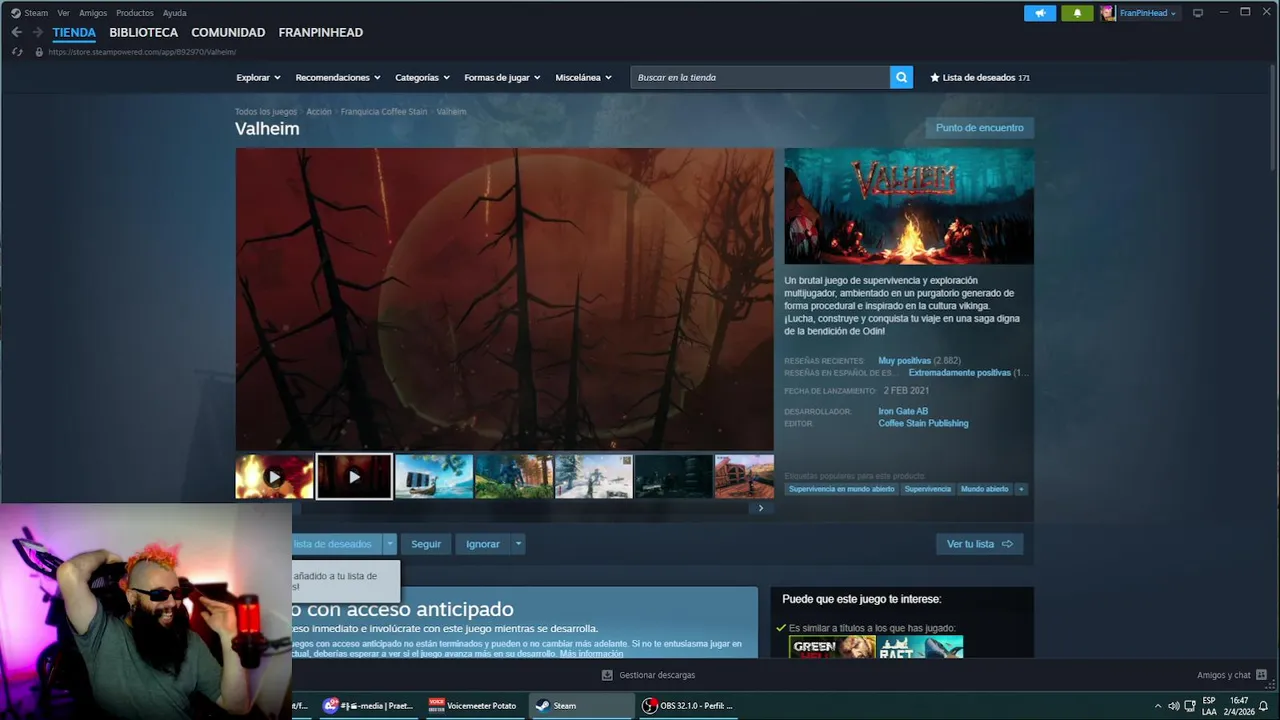Switch to the COMUNIDAD tab
The image size is (1280, 720).
click(x=228, y=32)
